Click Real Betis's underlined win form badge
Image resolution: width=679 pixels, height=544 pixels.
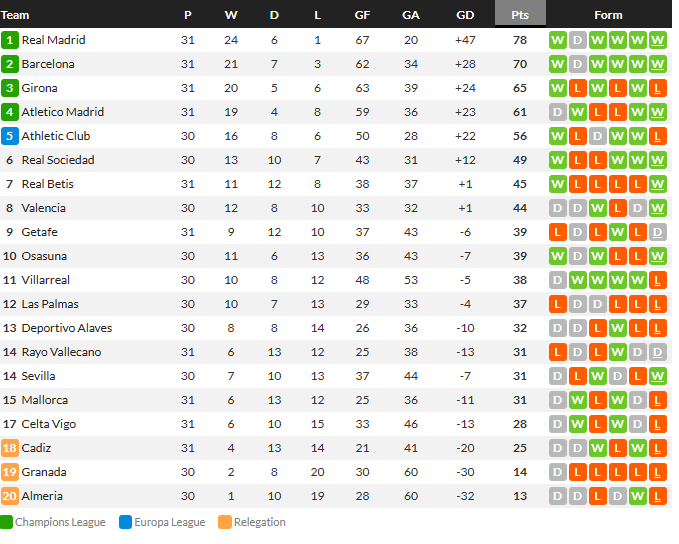click(657, 184)
